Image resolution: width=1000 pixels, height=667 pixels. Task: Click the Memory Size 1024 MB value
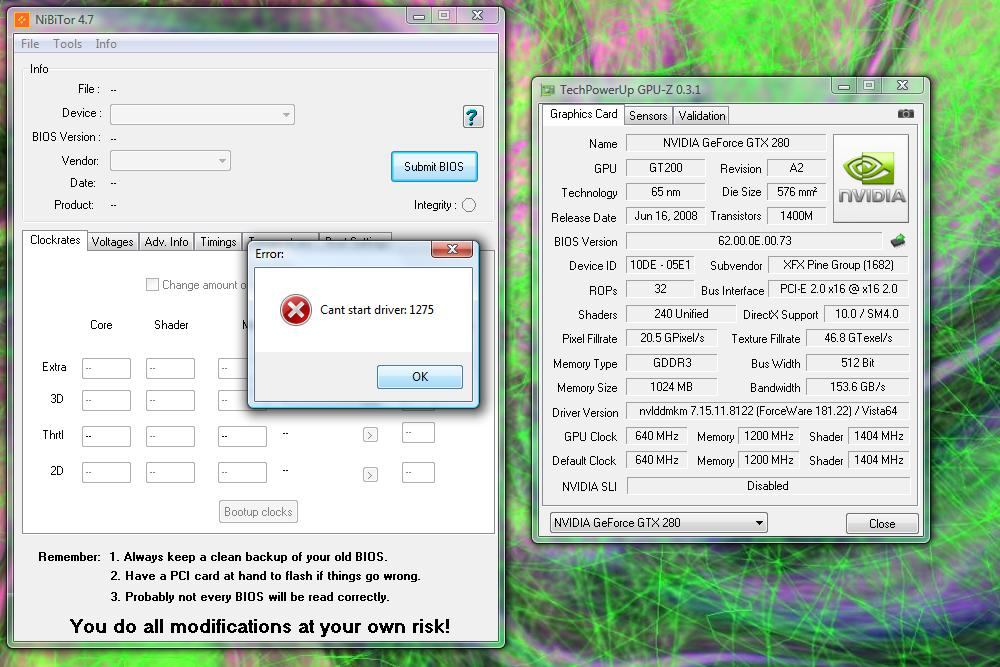pyautogui.click(x=672, y=387)
